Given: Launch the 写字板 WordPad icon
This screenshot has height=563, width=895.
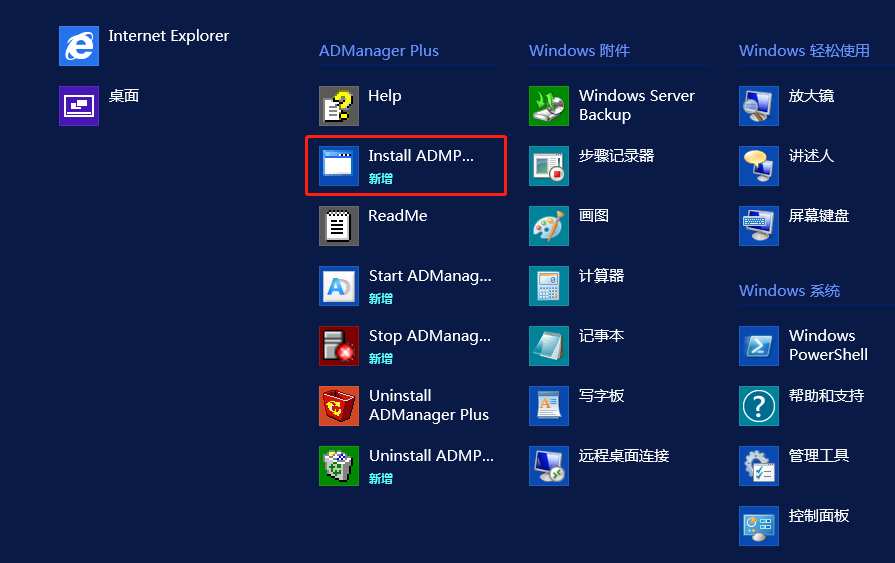Looking at the screenshot, I should [549, 405].
